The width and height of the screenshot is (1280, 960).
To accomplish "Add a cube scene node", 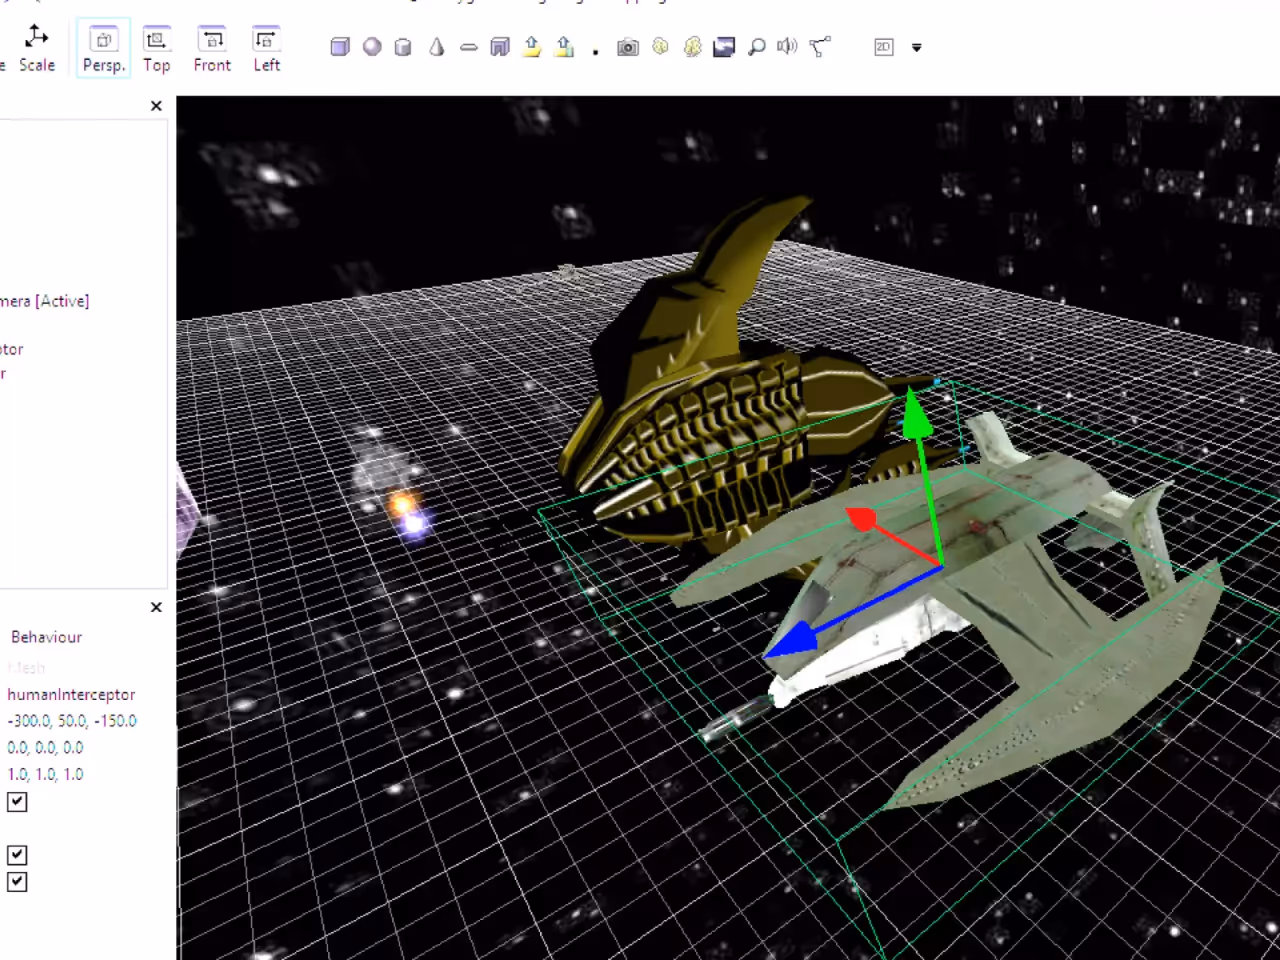I will click(x=340, y=47).
